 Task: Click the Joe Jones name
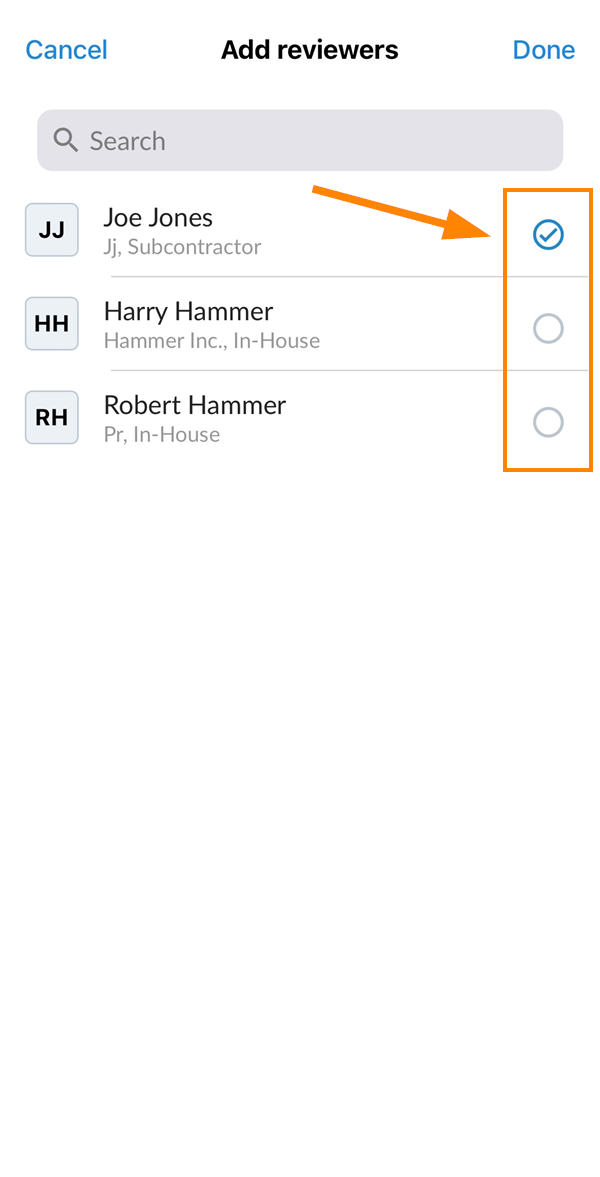pos(158,217)
